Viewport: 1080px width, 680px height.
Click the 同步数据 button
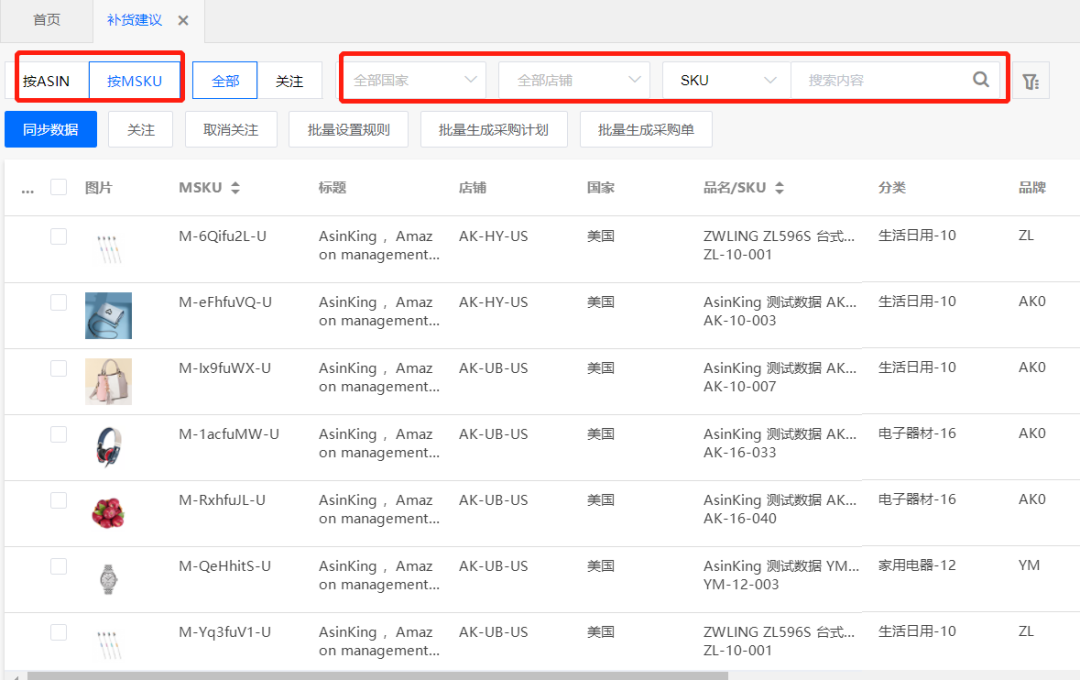(x=50, y=129)
